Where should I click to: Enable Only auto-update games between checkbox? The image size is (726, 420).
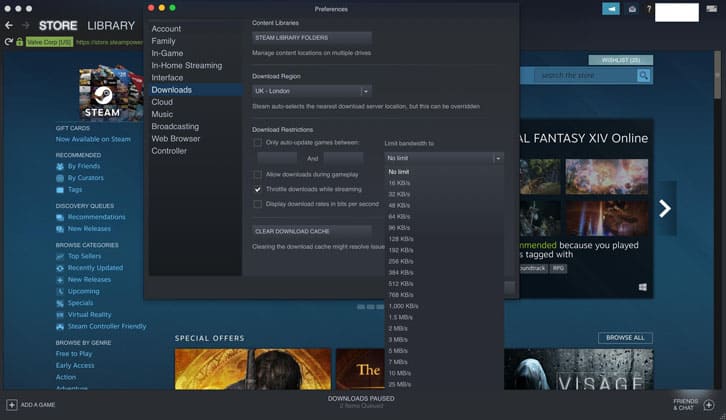(x=257, y=143)
